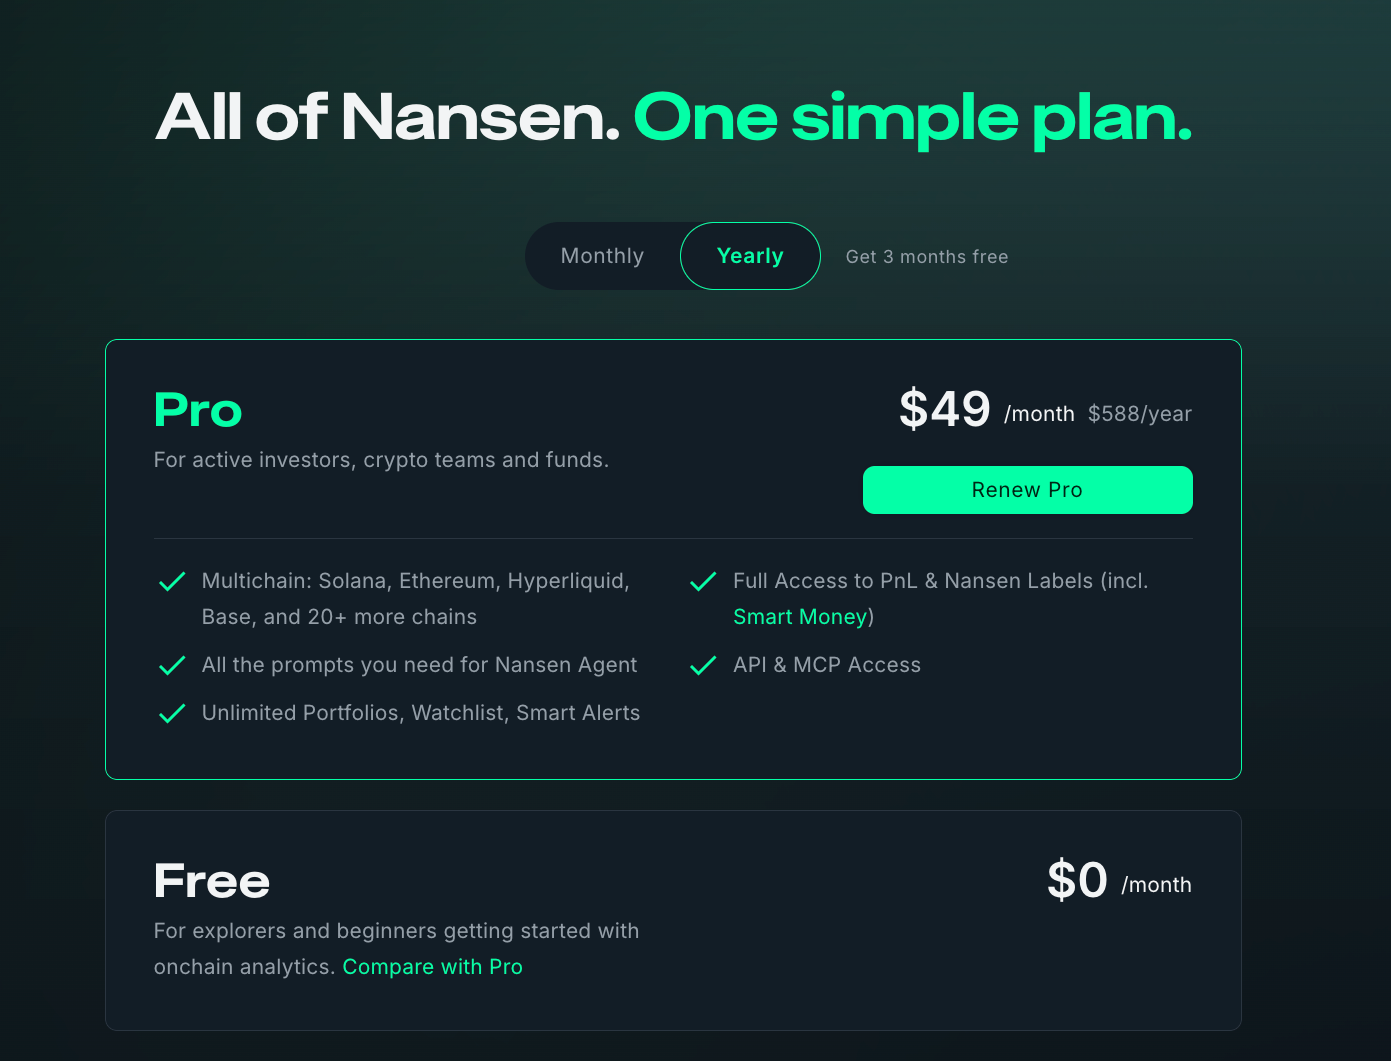
Task: Switch billing to Monthly
Action: click(x=602, y=256)
